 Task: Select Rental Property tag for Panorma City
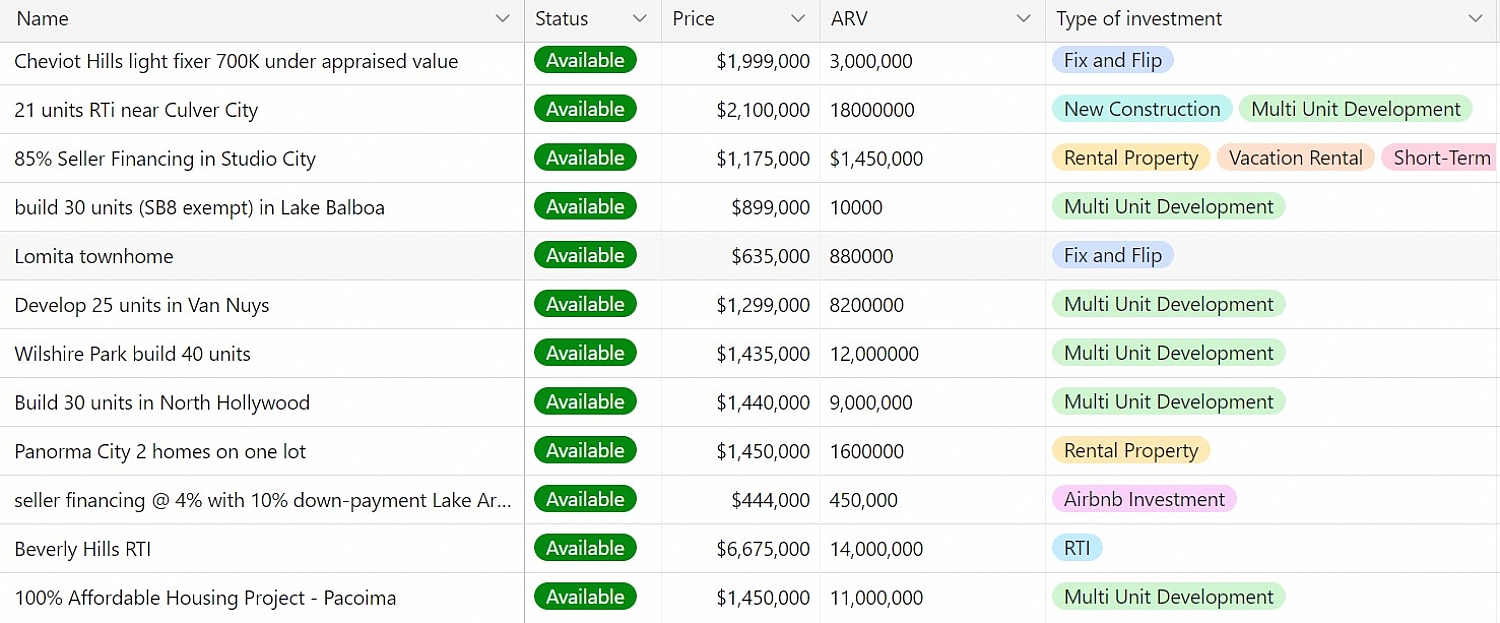pyautogui.click(x=1130, y=451)
